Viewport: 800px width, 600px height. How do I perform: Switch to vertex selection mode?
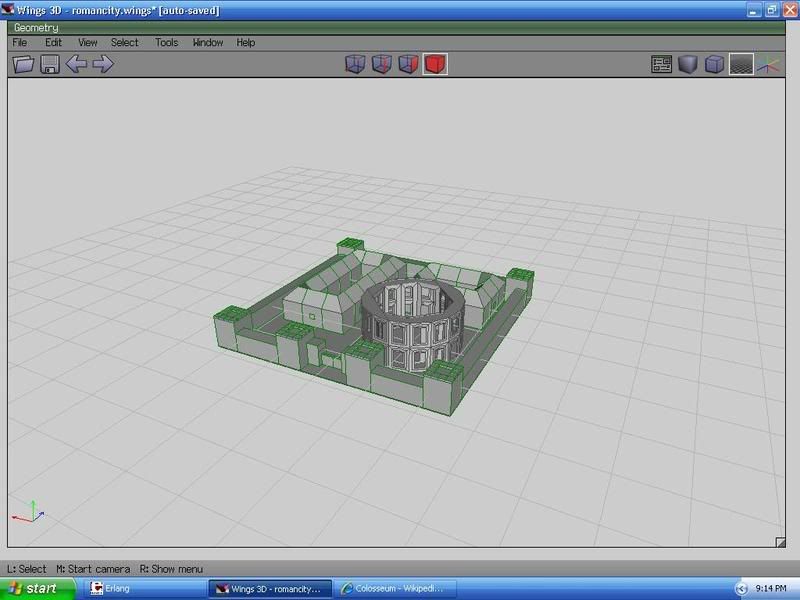356,65
